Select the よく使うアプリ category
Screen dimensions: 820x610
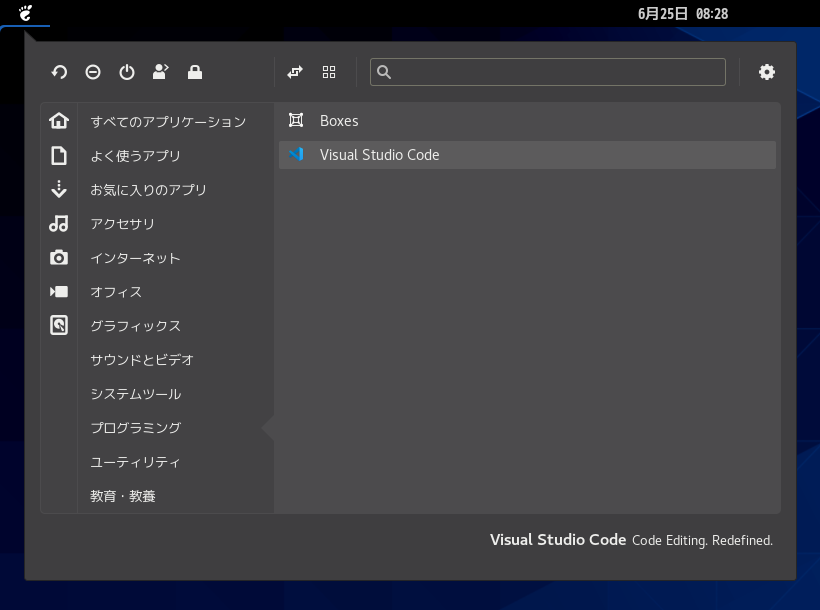(135, 155)
